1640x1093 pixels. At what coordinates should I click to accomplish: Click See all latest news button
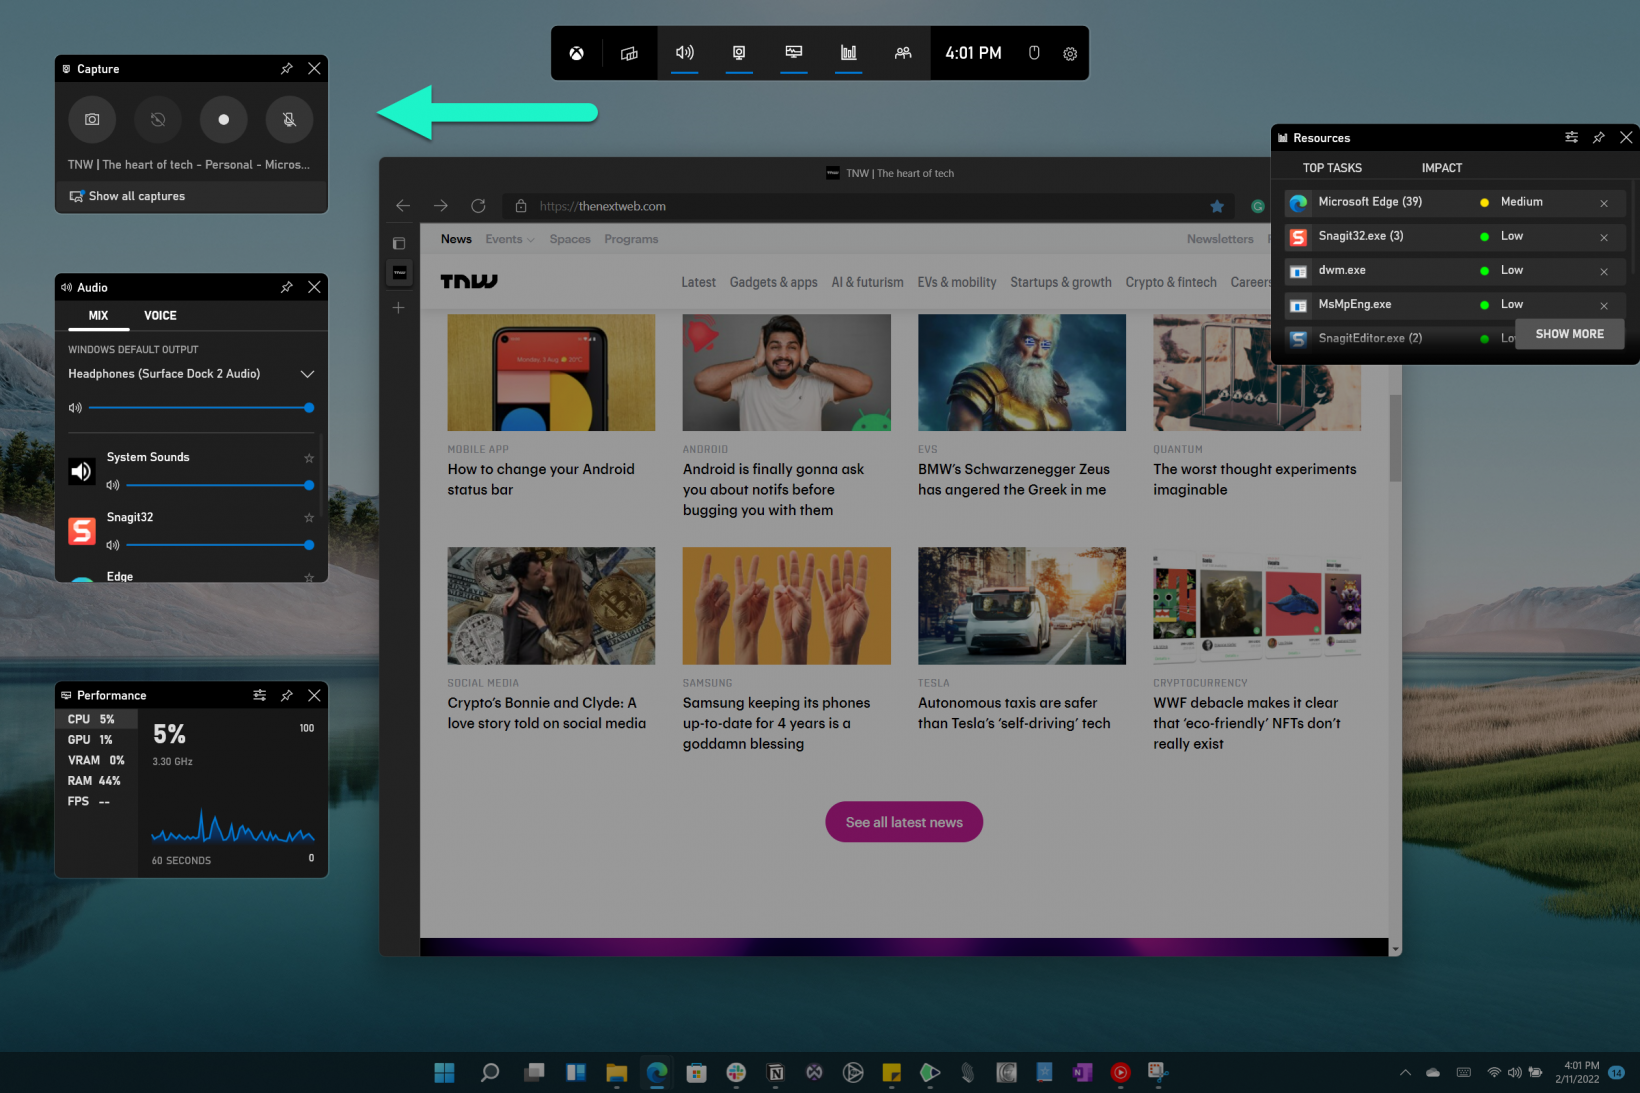tap(904, 822)
